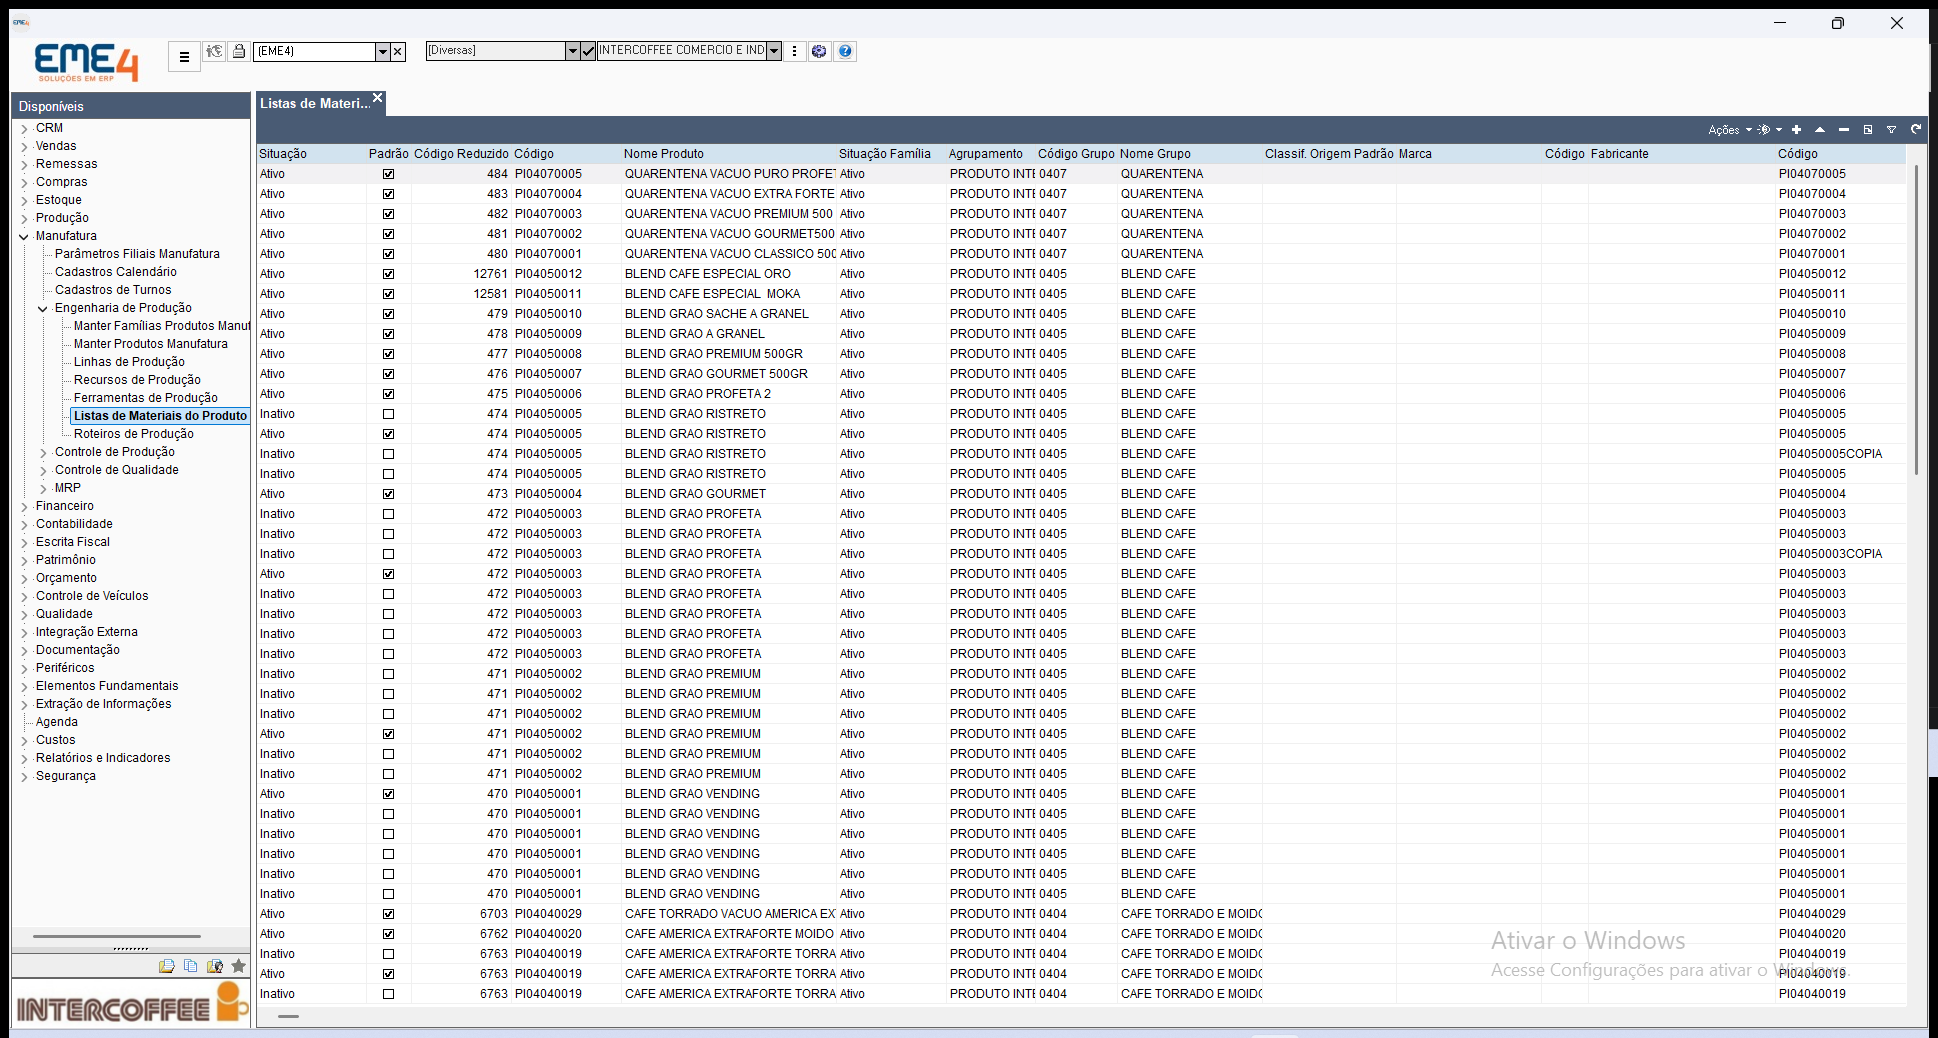This screenshot has width=1938, height=1038.
Task: Toggle Padrão checkbox for QUARENTENA VACUO PURO PROFETA
Action: [x=388, y=174]
